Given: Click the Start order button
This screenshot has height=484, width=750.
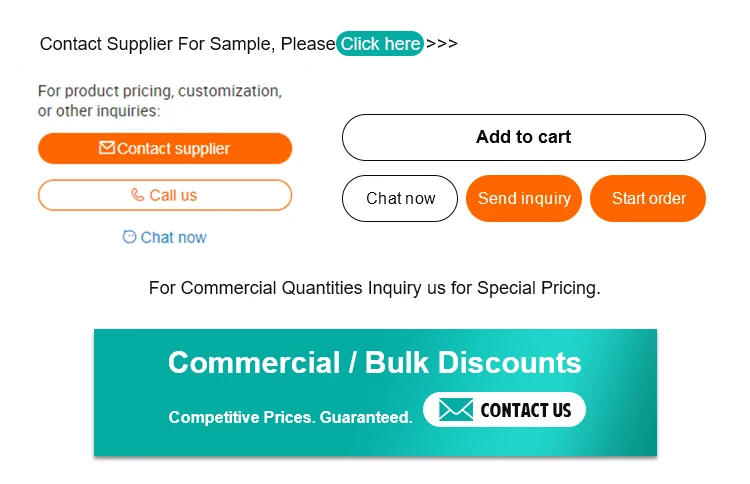Looking at the screenshot, I should [x=648, y=198].
